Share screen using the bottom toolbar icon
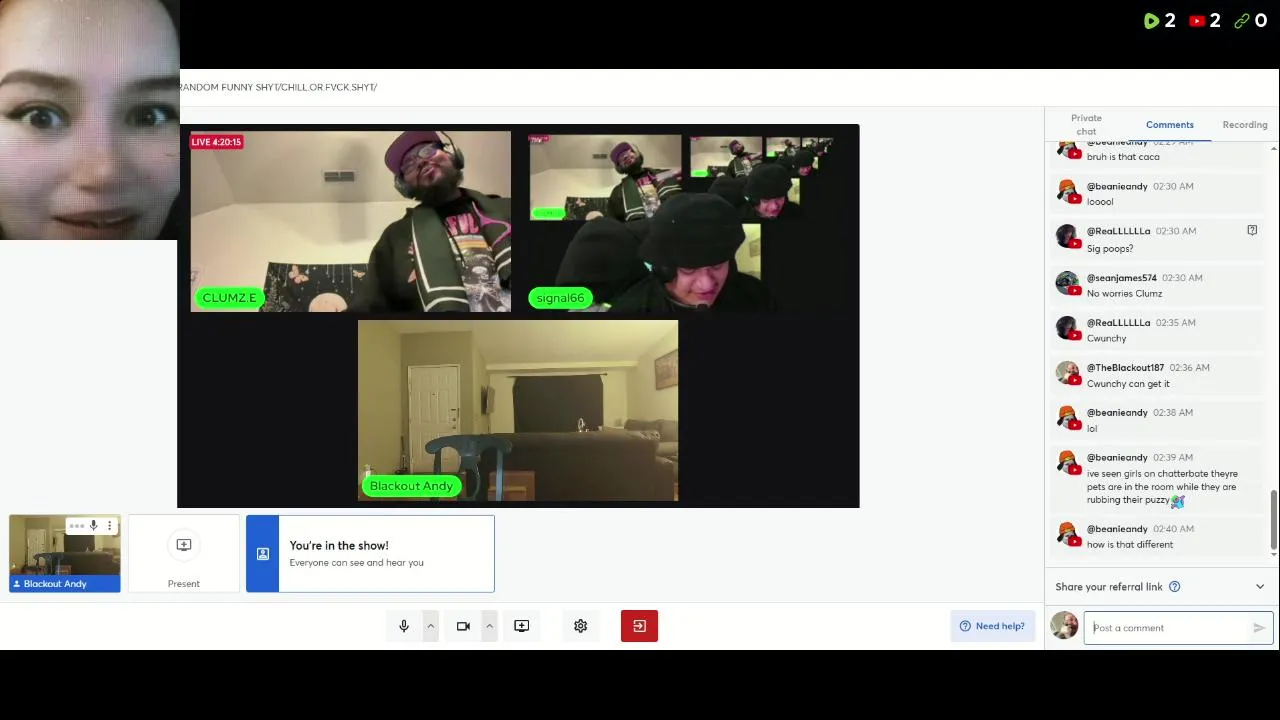The height and width of the screenshot is (720, 1280). click(x=521, y=626)
